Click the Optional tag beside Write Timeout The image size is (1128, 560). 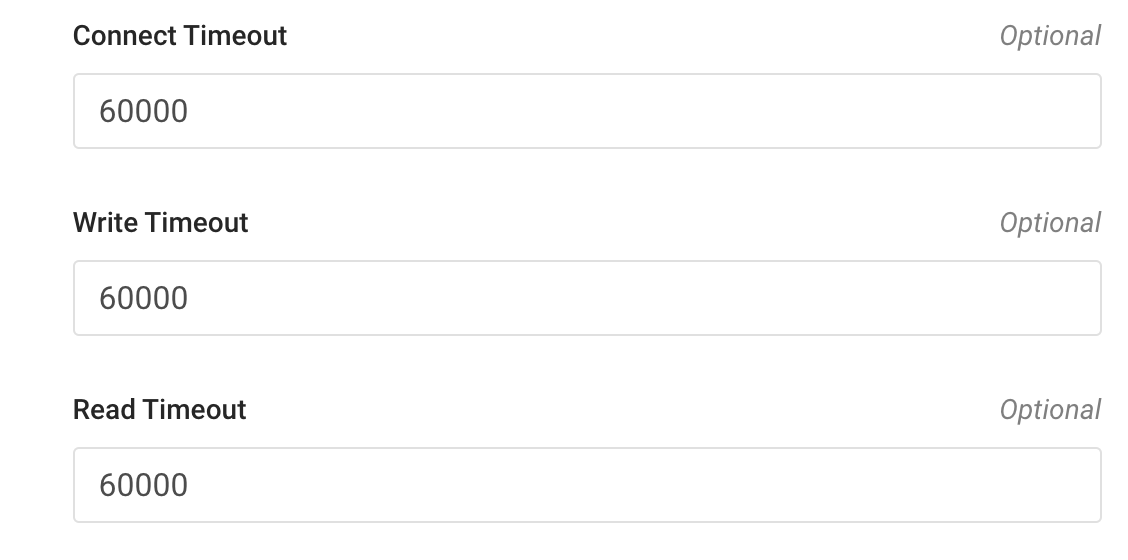[x=1050, y=223]
